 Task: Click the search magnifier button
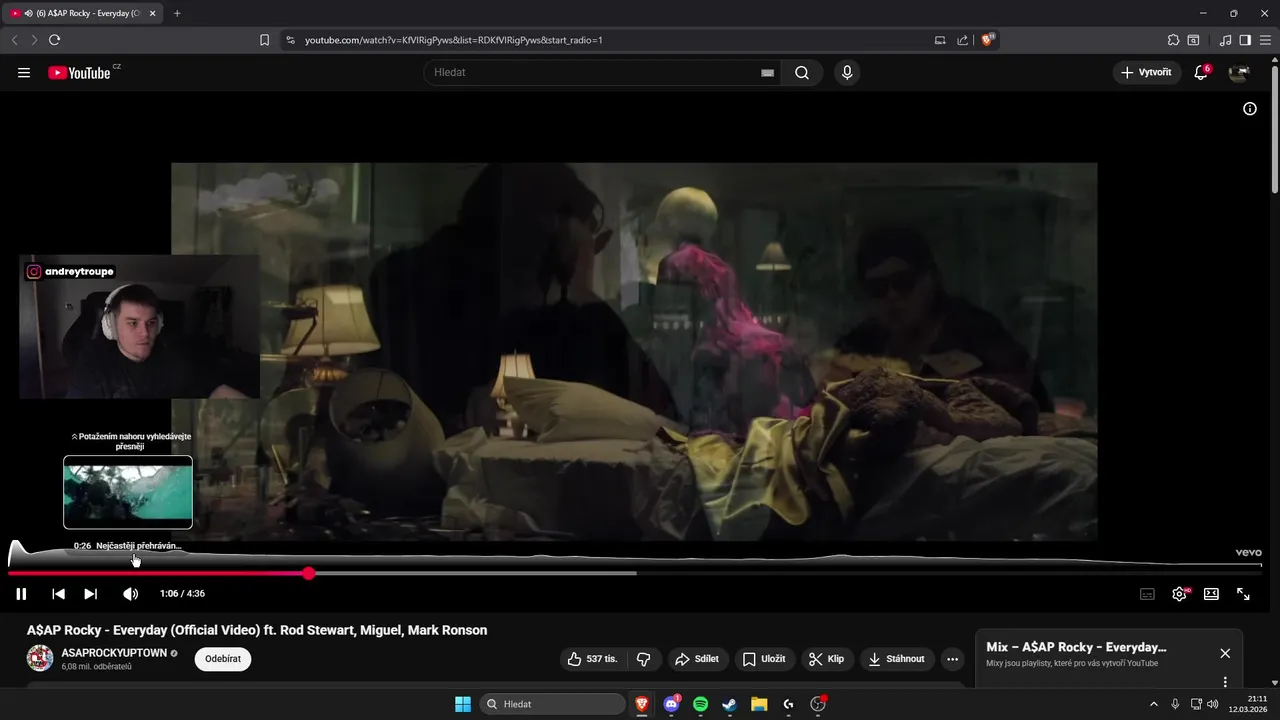point(802,73)
